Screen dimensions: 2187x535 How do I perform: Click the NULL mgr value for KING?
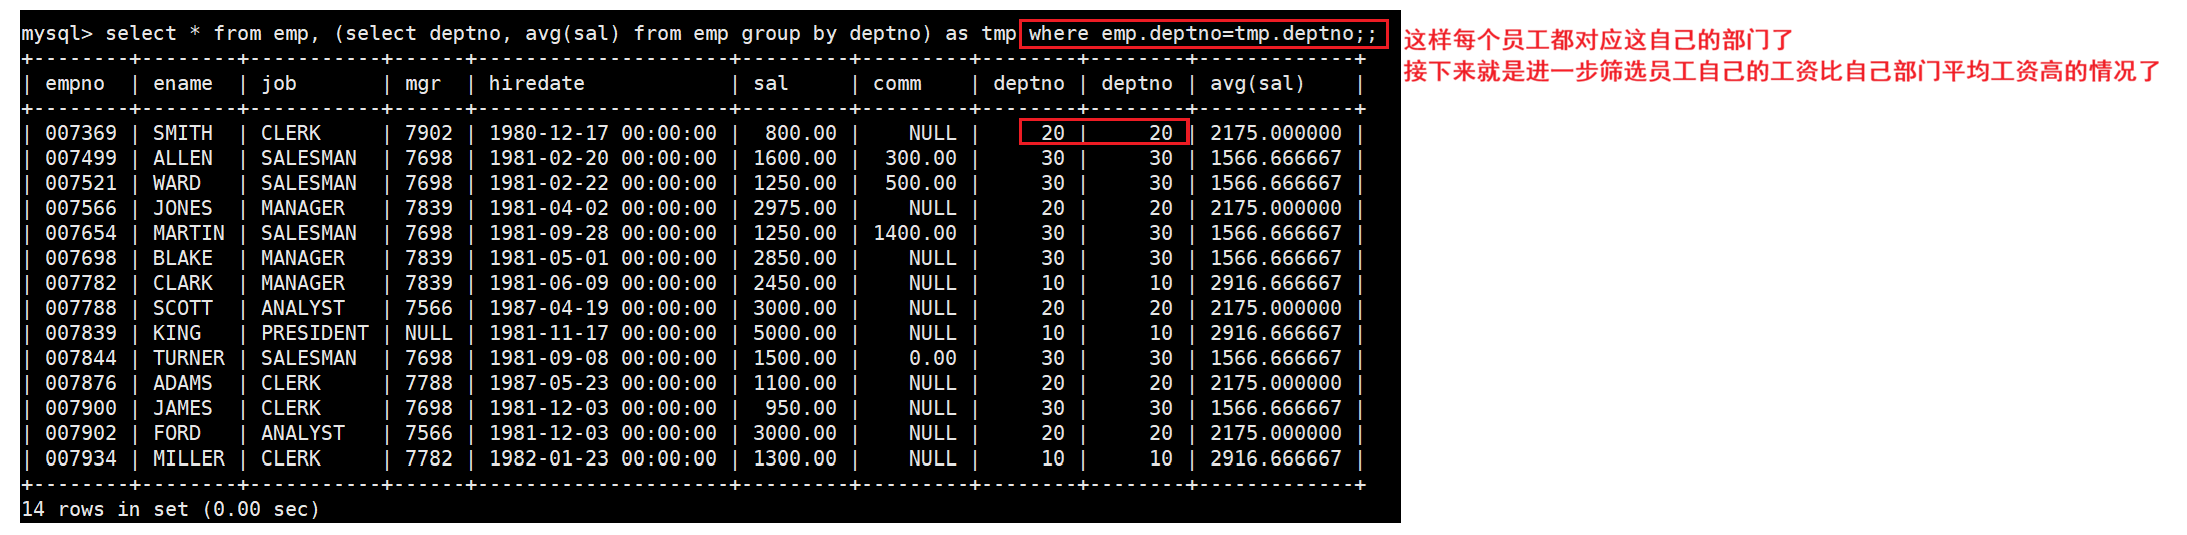429,333
